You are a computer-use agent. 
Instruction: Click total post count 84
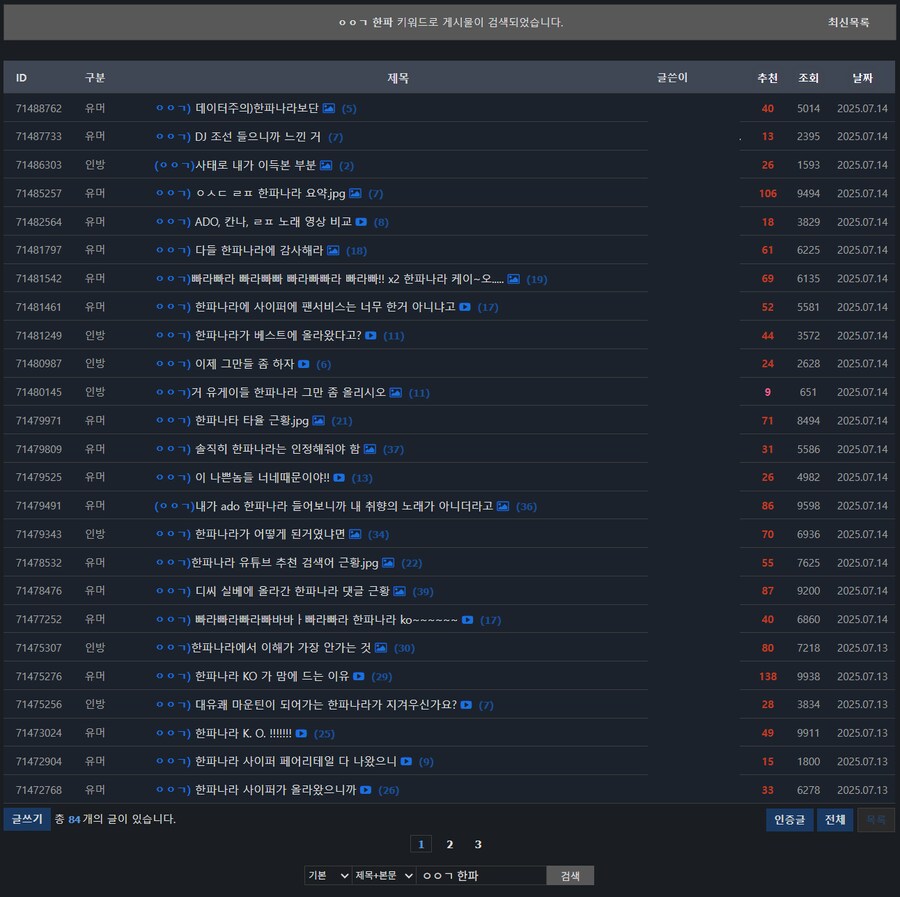coord(74,820)
